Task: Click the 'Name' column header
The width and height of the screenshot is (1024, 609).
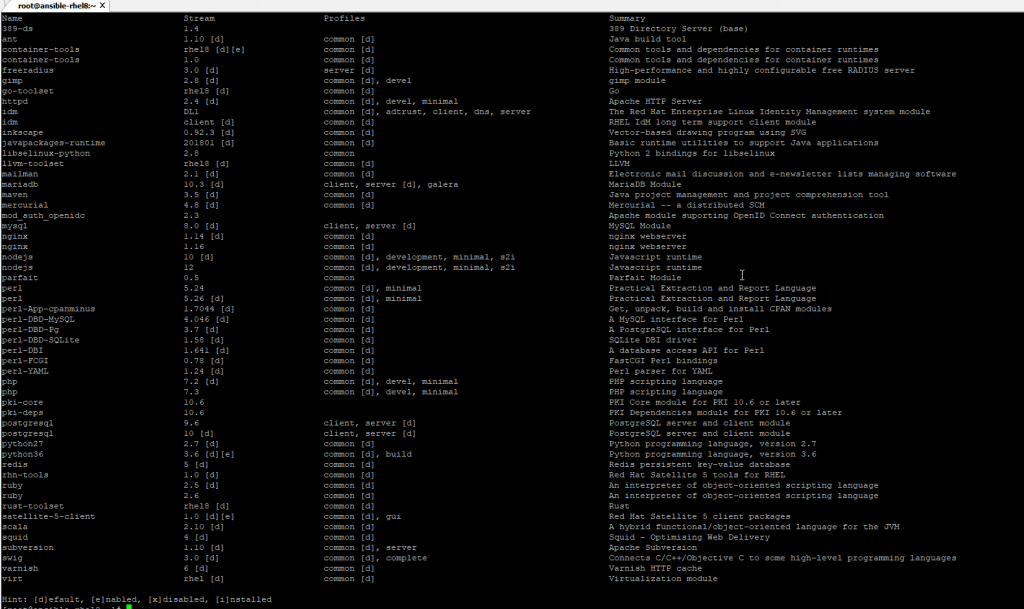Action: pyautogui.click(x=12, y=18)
